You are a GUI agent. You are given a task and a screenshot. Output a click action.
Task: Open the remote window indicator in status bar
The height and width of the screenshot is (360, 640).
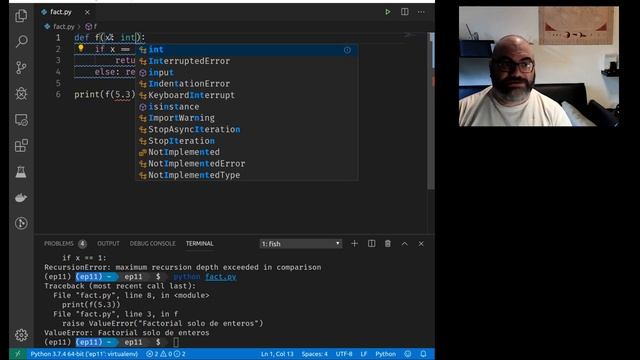pyautogui.click(x=18, y=354)
